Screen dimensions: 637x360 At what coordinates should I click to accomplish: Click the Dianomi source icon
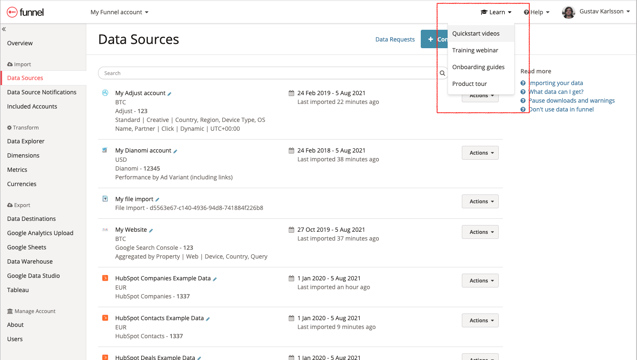(x=105, y=150)
